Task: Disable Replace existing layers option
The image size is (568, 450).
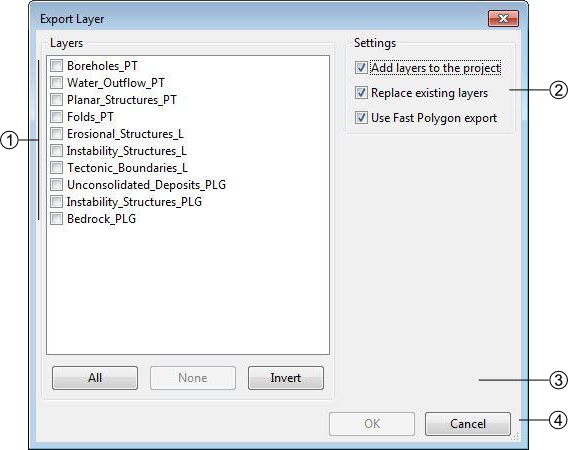Action: [361, 93]
